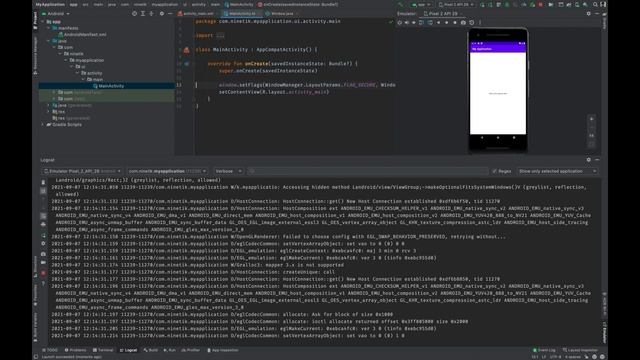Screen dimensions: 640x360
Task: Rotate emulator right icon
Action: [430, 23]
